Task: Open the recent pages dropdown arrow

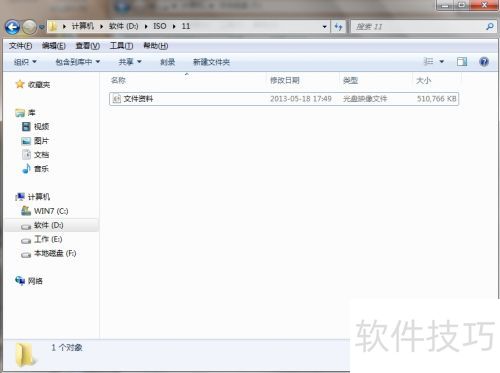Action: [42, 27]
